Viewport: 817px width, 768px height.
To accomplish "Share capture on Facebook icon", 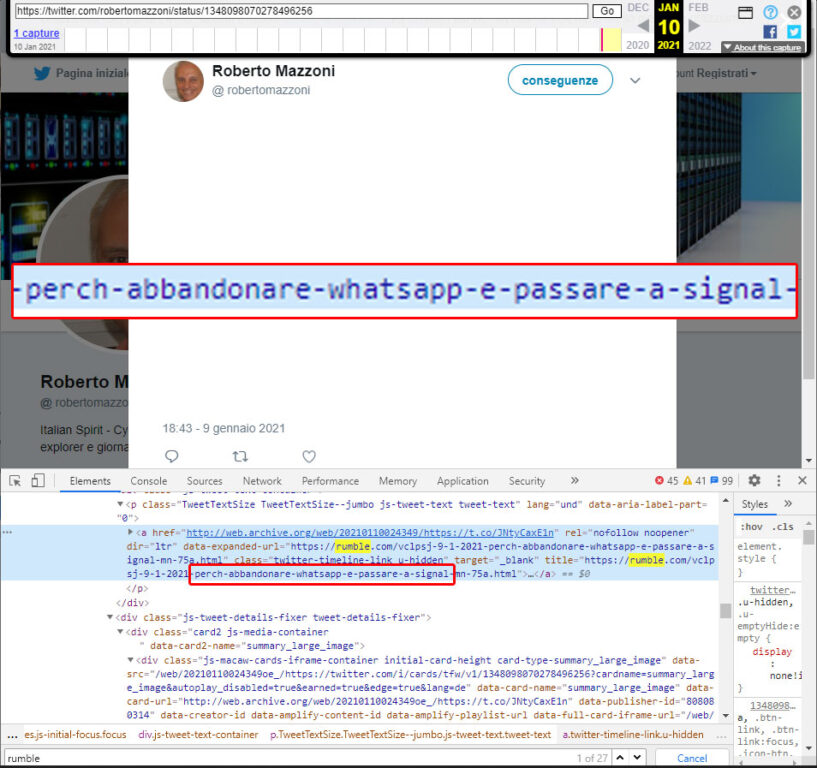I will [770, 32].
